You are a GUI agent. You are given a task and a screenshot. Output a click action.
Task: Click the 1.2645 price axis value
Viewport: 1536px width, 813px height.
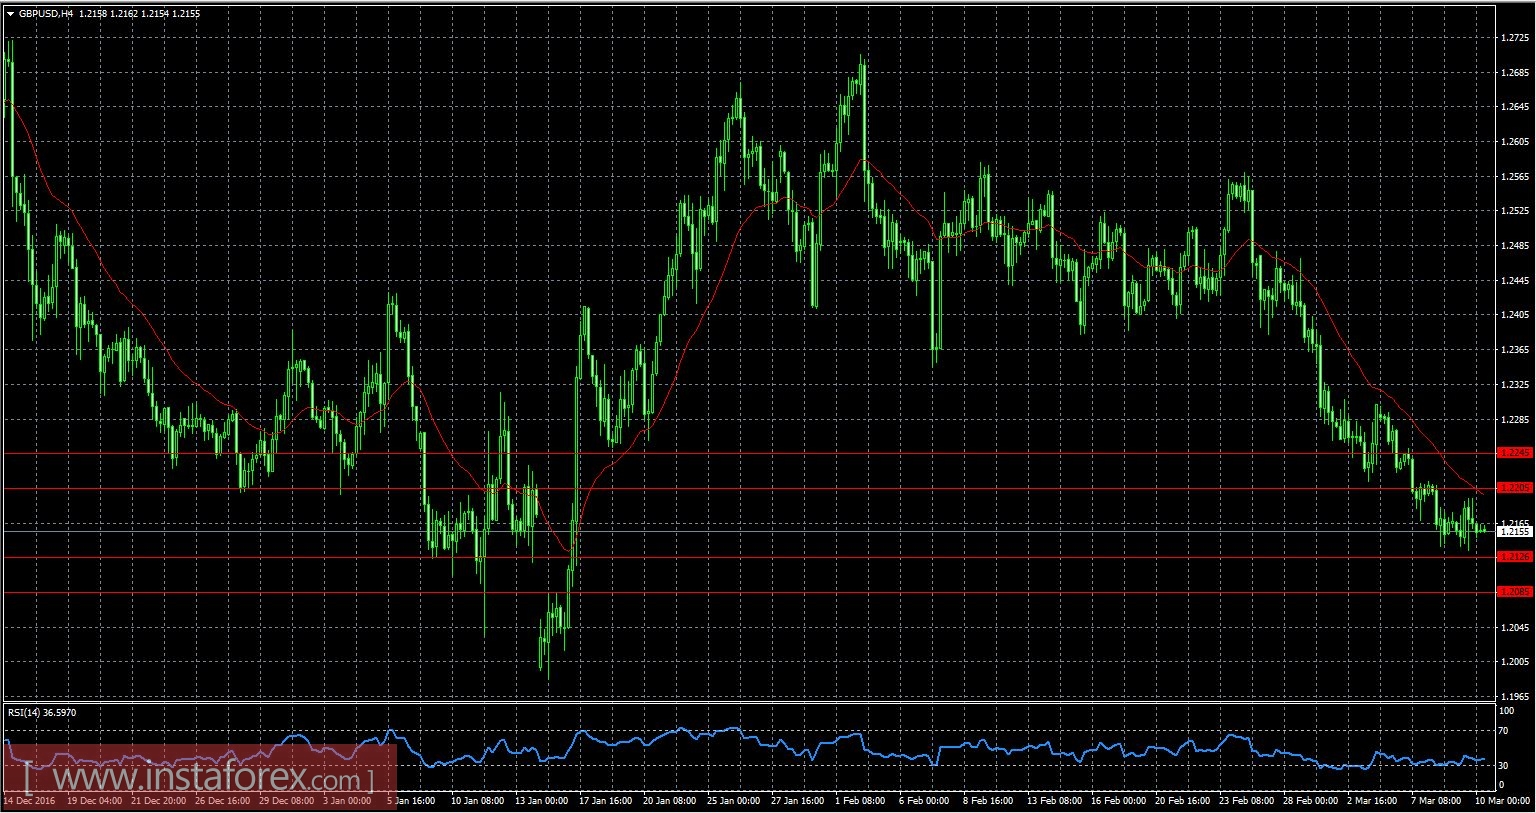1516,107
